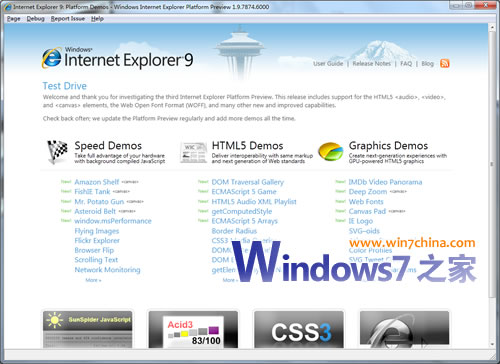
Task: Open the Border Radius demo
Action: pyautogui.click(x=234, y=231)
